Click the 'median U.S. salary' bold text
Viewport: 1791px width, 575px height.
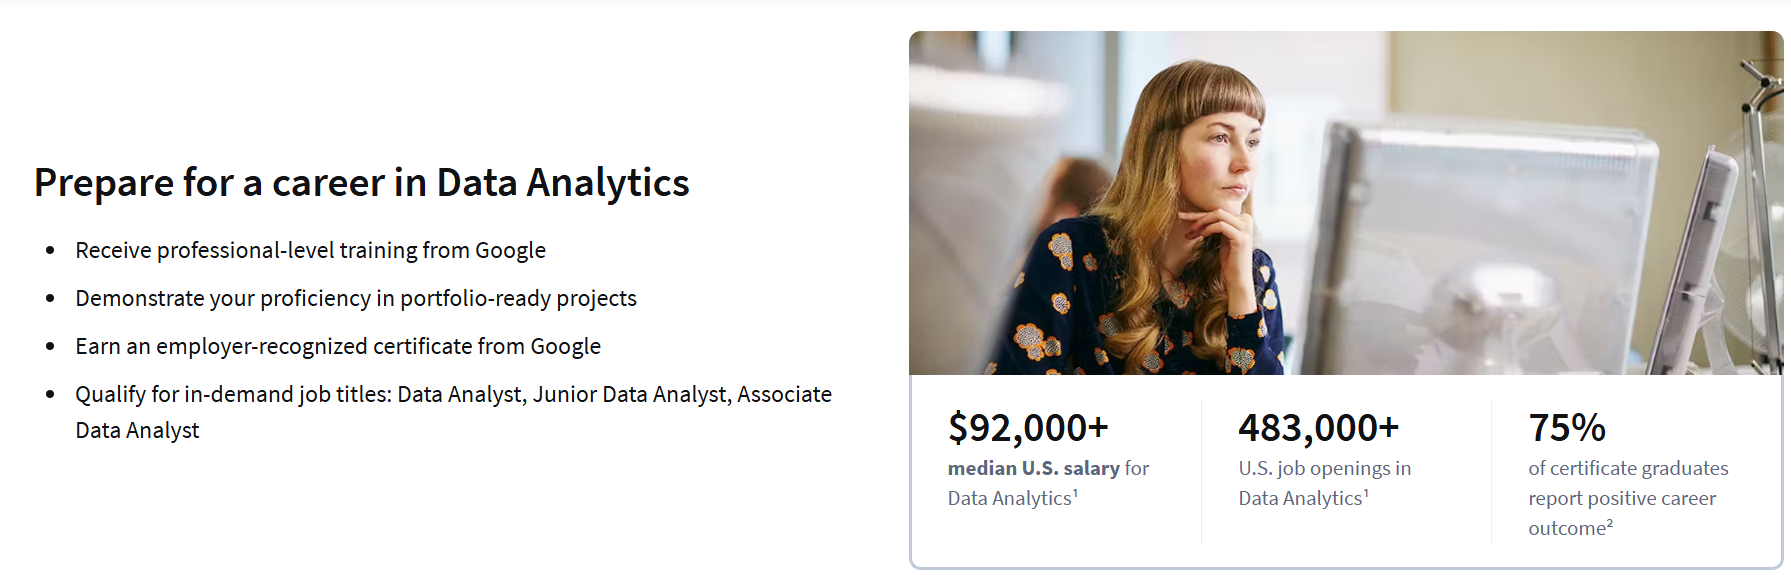(1033, 468)
